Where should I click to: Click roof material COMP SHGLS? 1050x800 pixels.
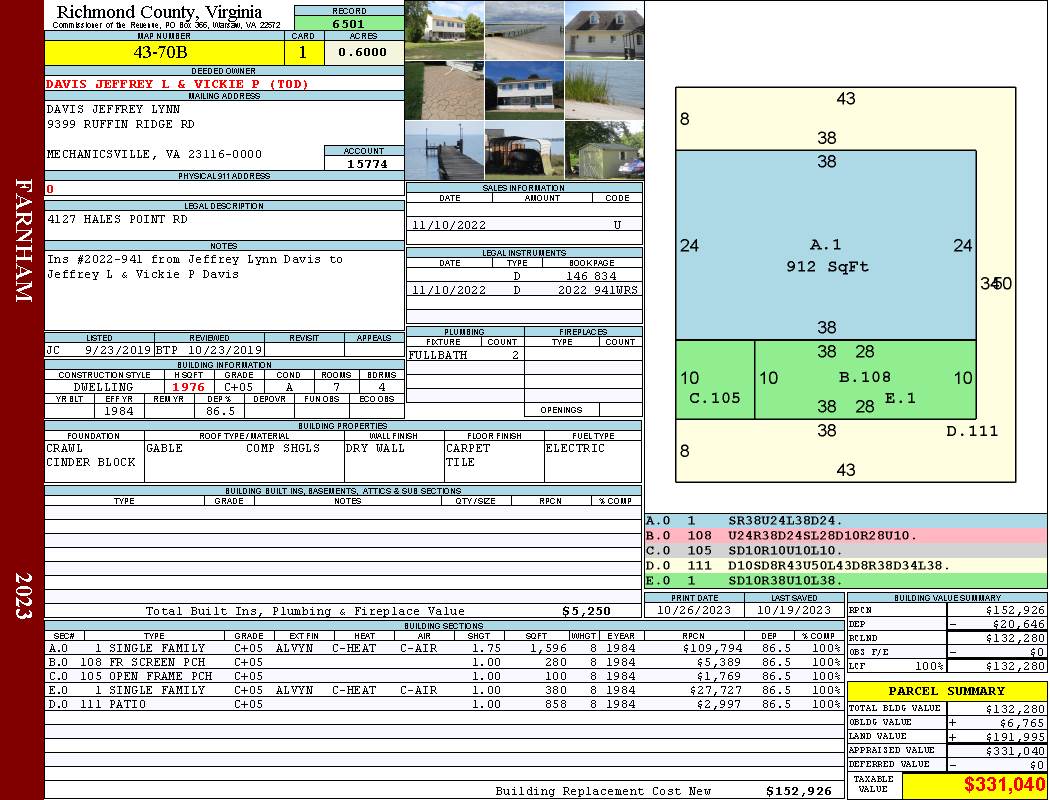click(x=283, y=448)
